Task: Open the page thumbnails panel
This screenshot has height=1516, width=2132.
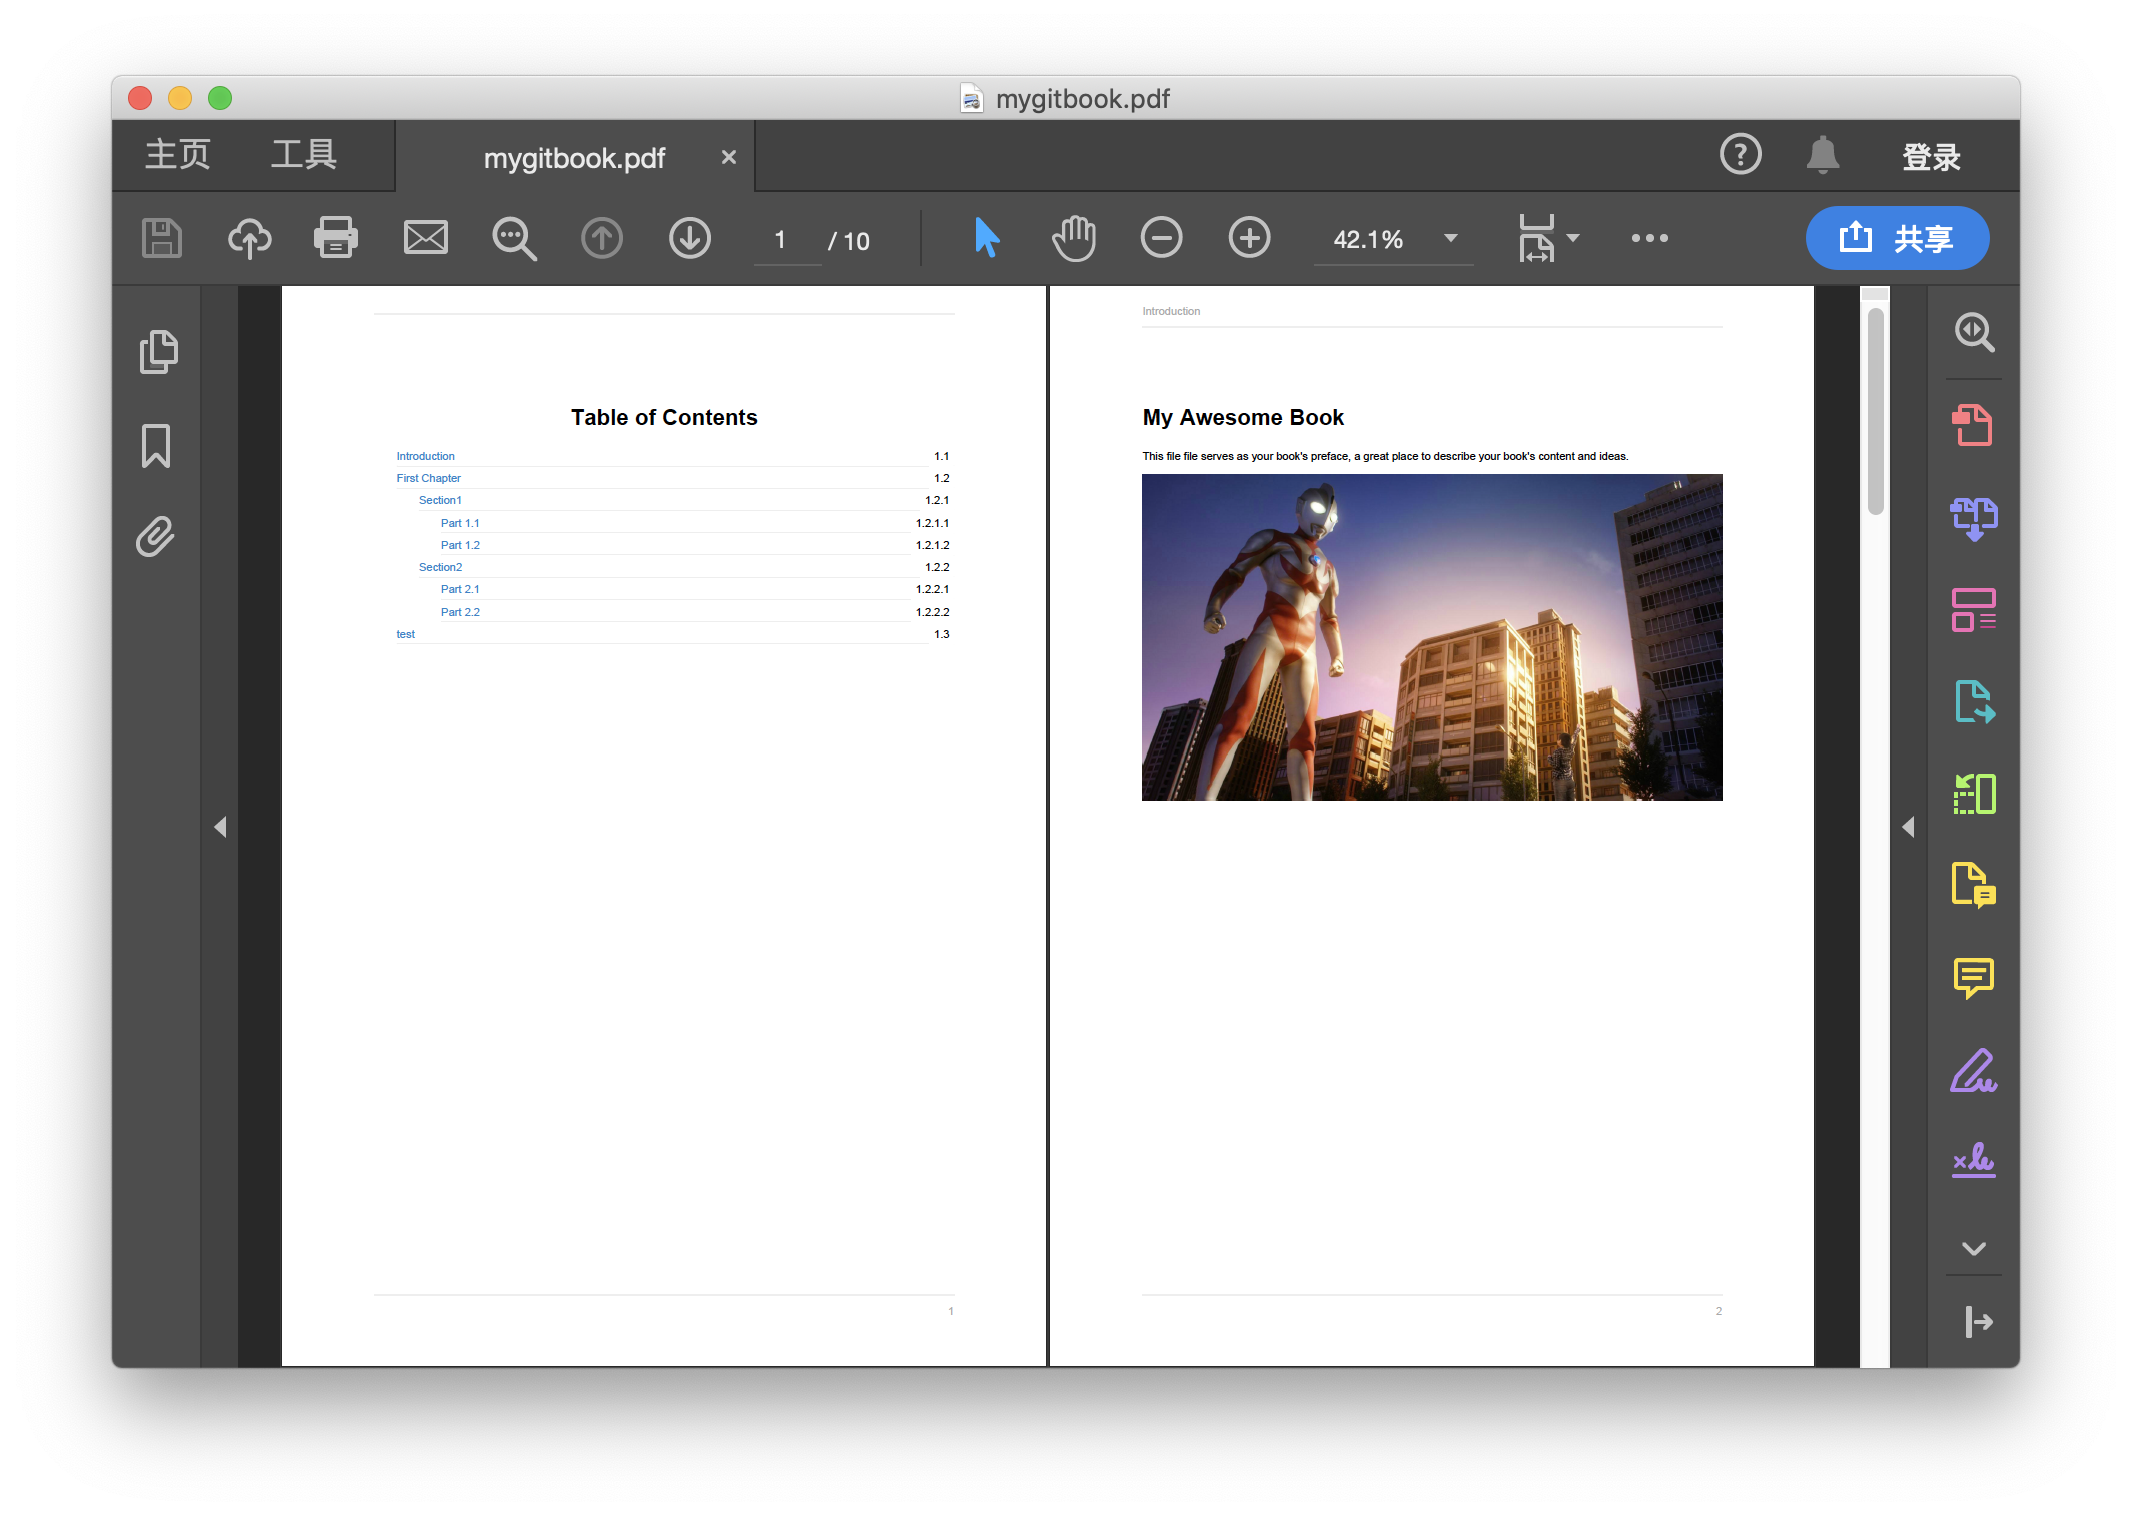Action: 158,352
